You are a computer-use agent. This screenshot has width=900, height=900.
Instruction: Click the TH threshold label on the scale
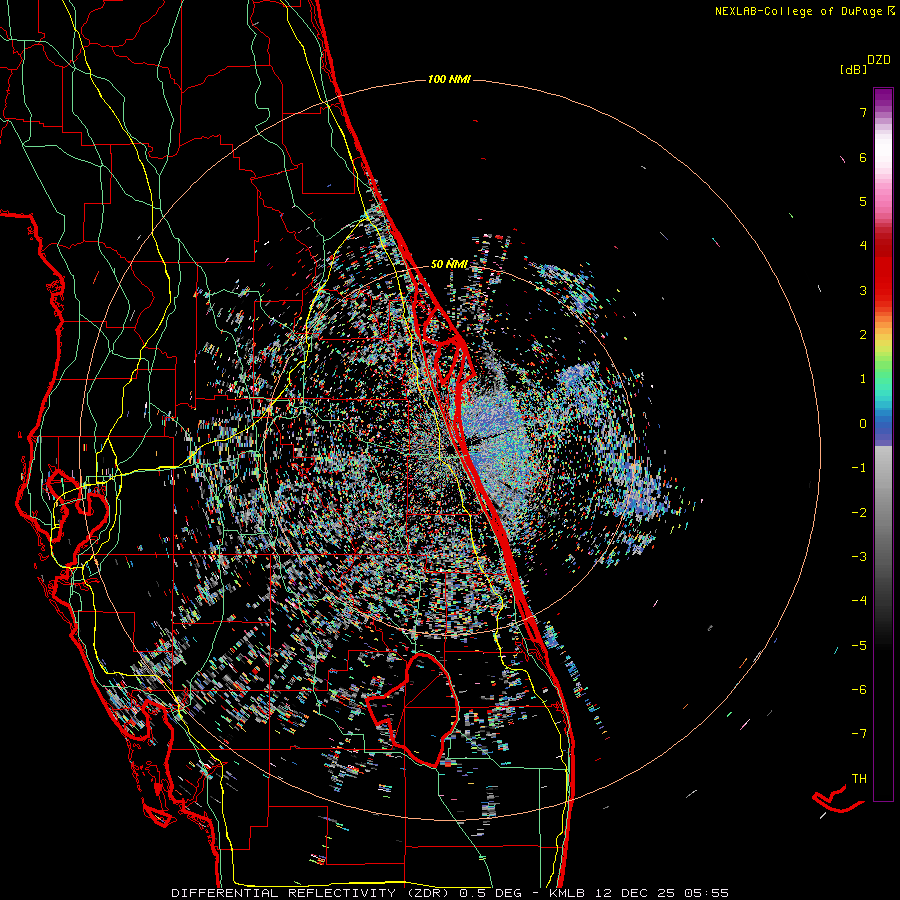coord(859,778)
